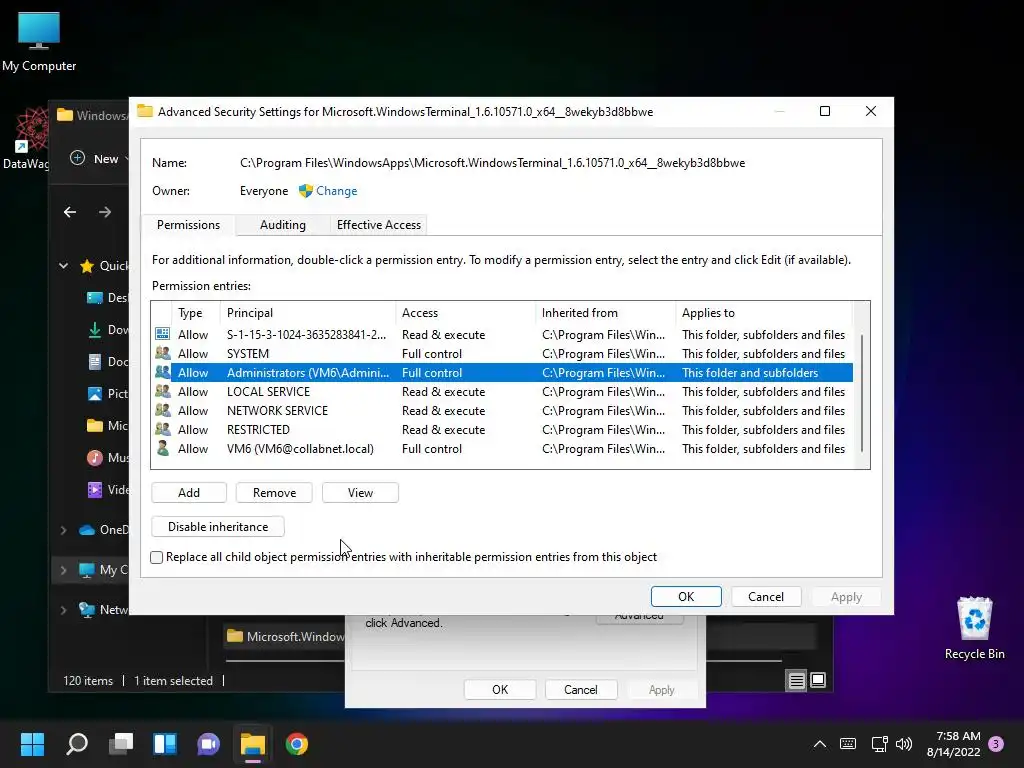
Task: Click Disable inheritance
Action: (x=218, y=526)
